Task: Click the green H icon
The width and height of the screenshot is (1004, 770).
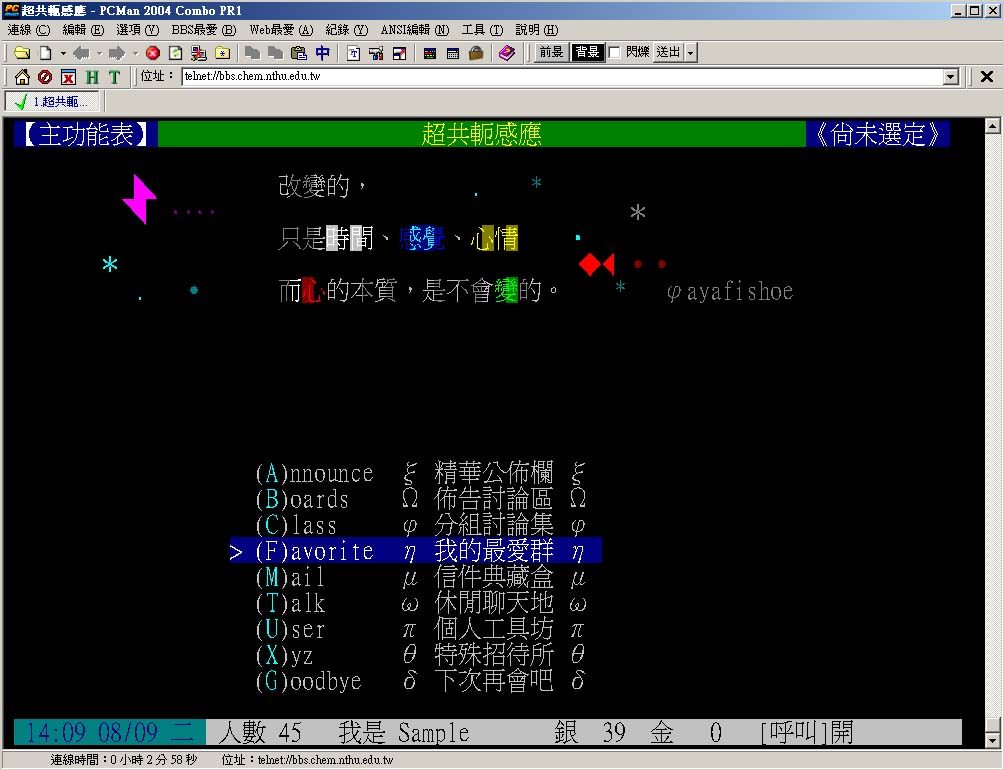Action: click(92, 77)
